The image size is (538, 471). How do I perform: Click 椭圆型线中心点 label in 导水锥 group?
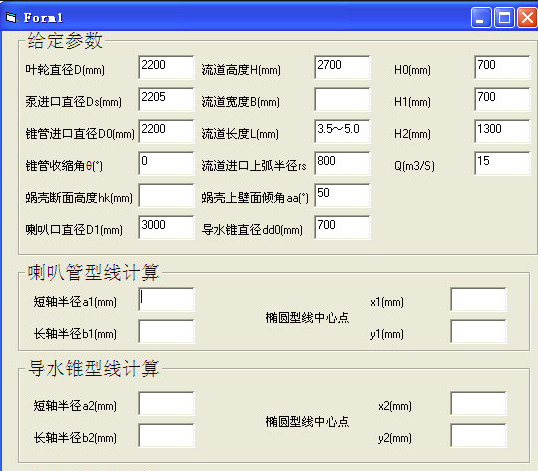coord(307,422)
